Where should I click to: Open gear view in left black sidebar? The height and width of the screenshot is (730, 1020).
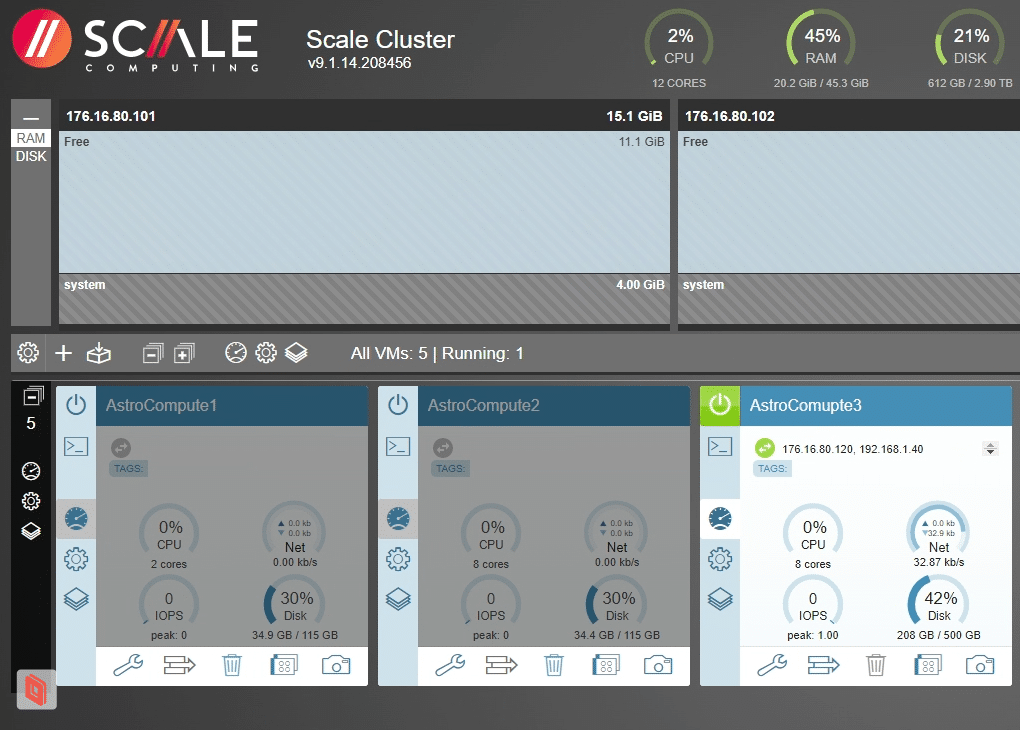coord(31,501)
